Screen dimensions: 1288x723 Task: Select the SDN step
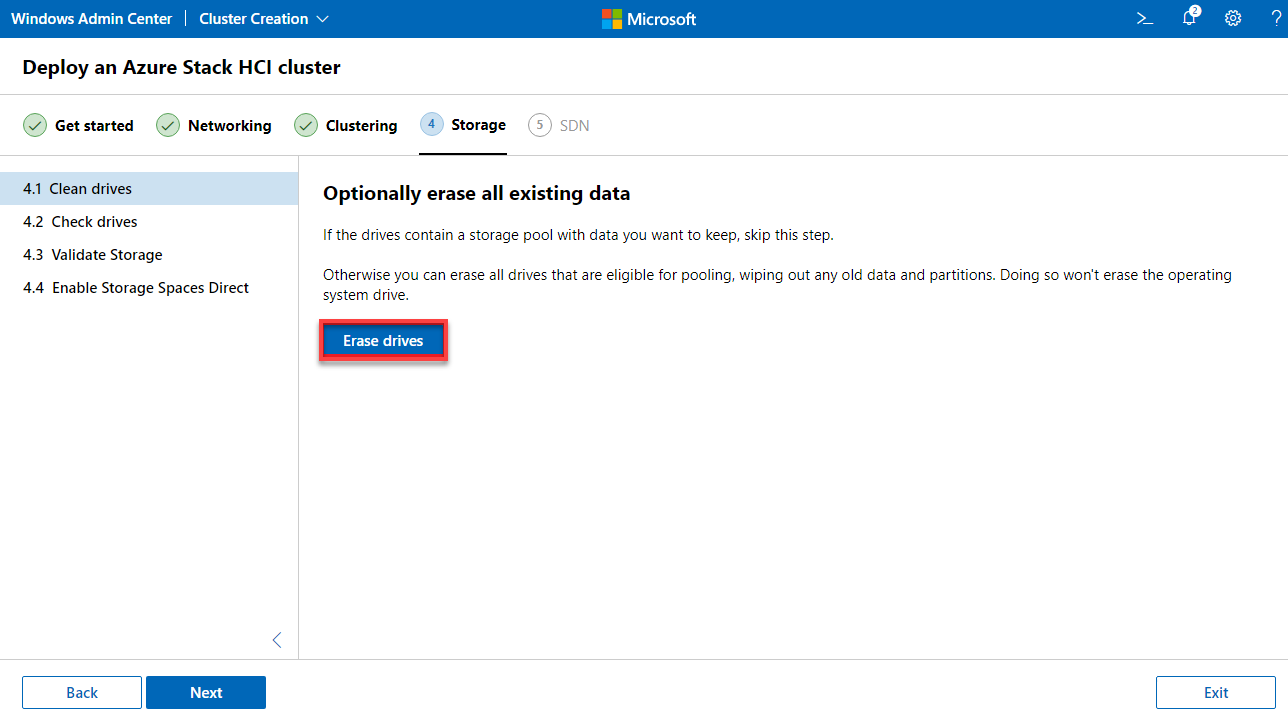pyautogui.click(x=559, y=125)
